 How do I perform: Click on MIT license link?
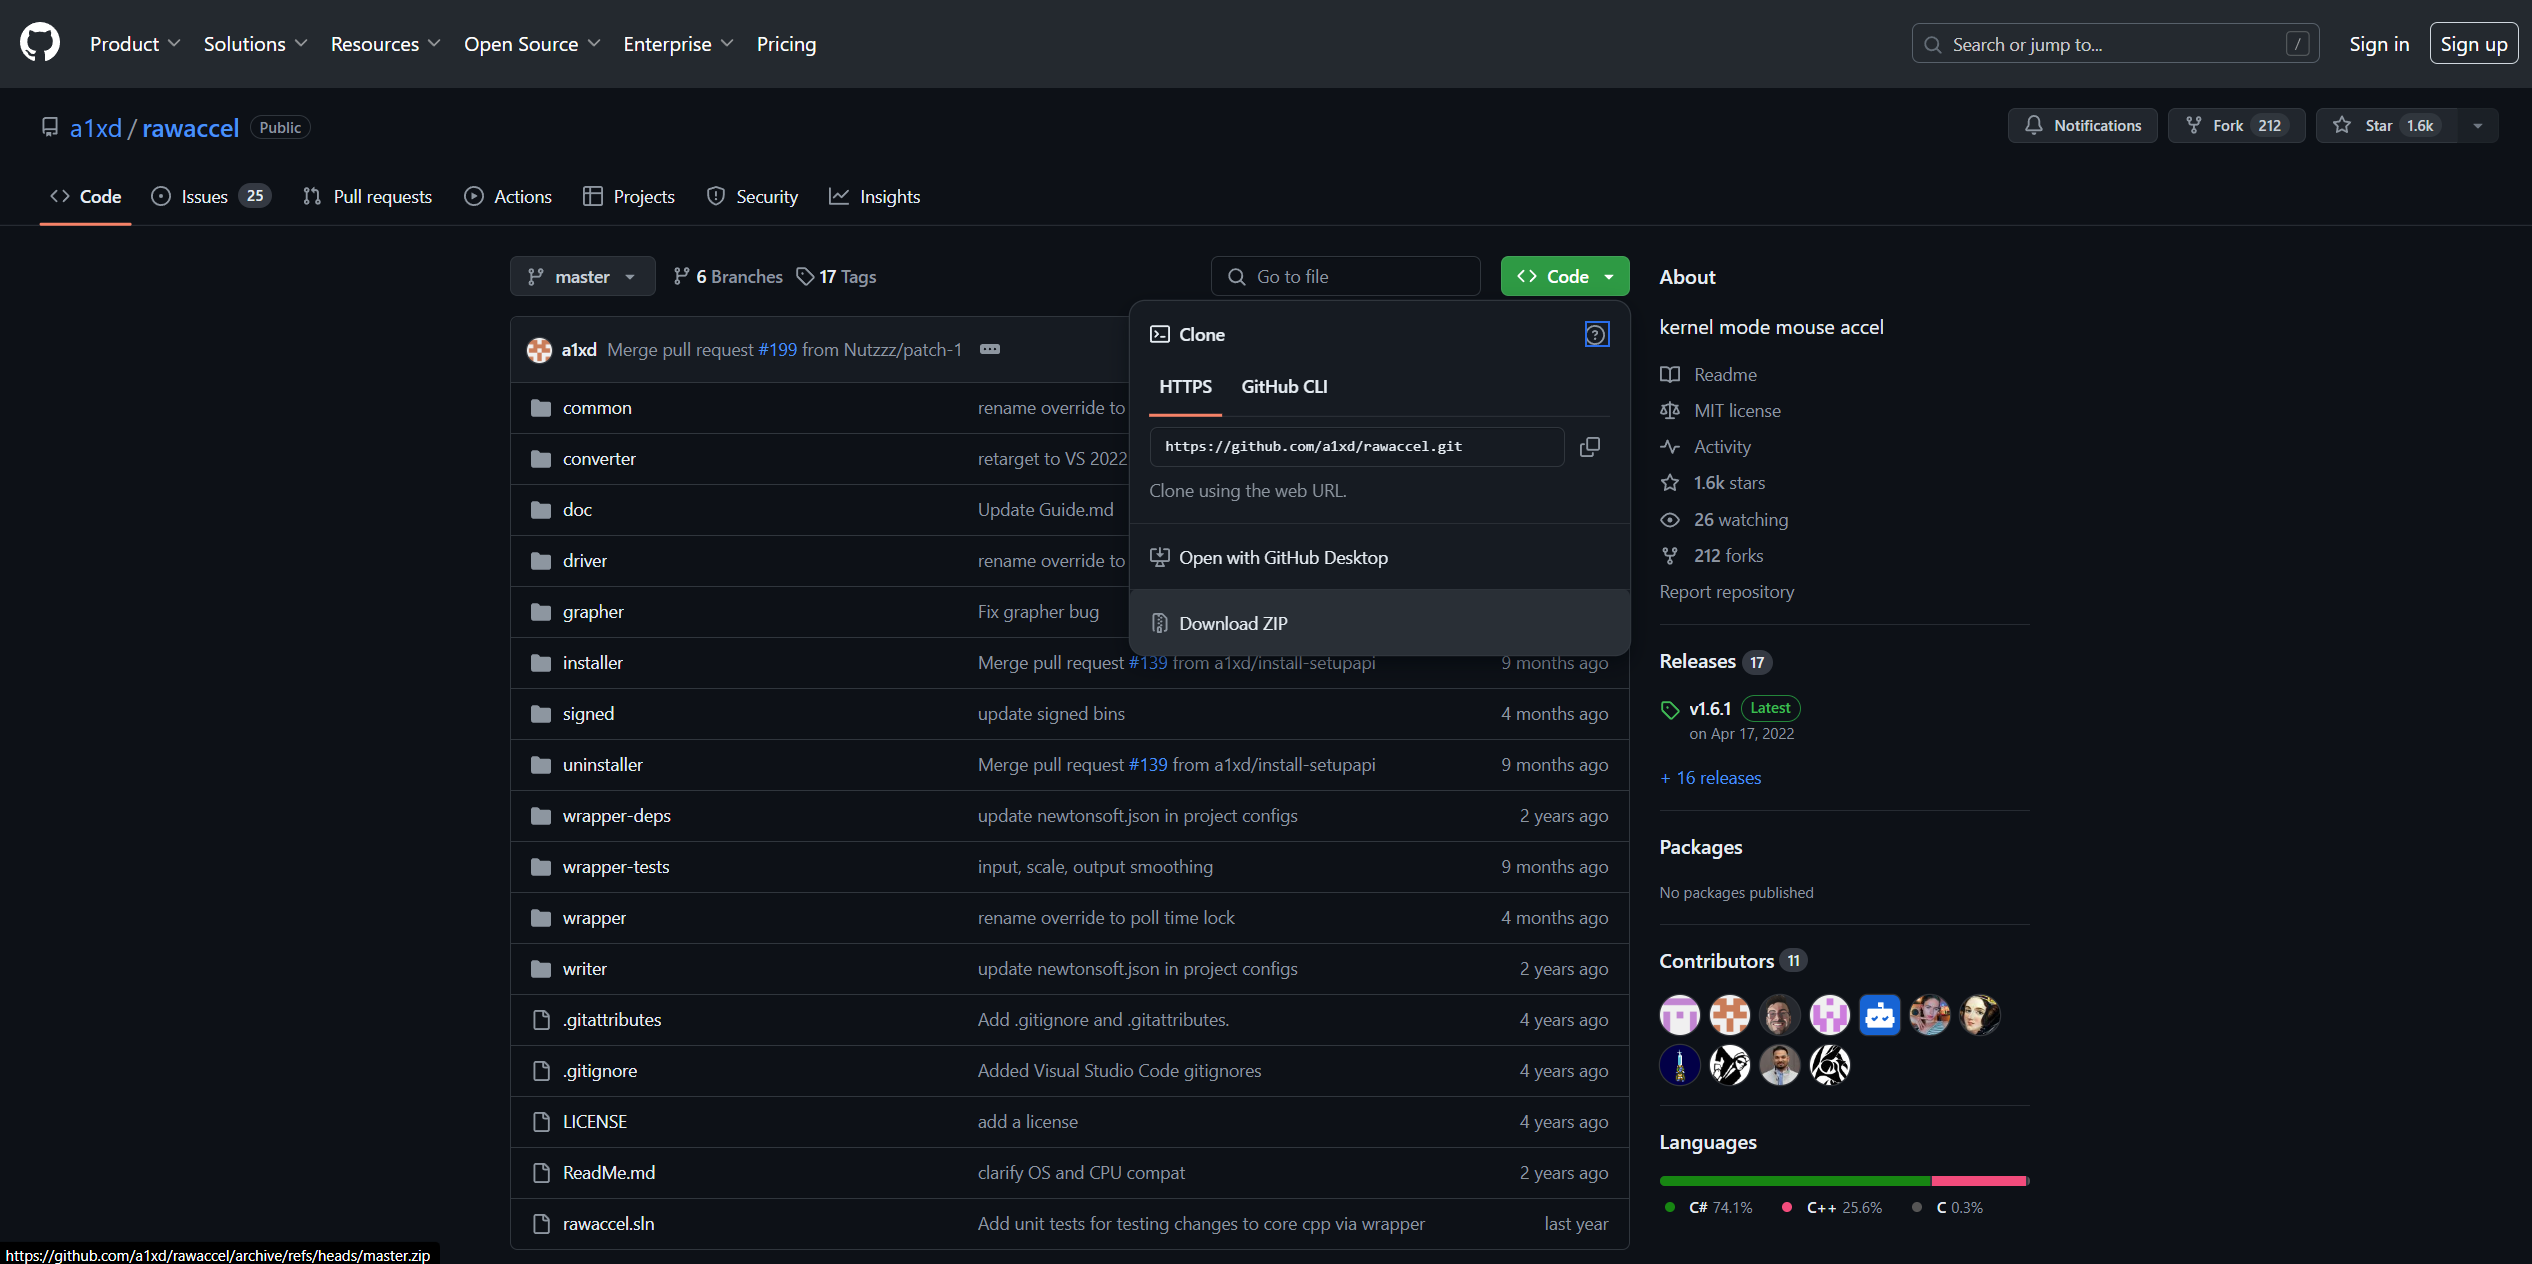pos(1736,410)
